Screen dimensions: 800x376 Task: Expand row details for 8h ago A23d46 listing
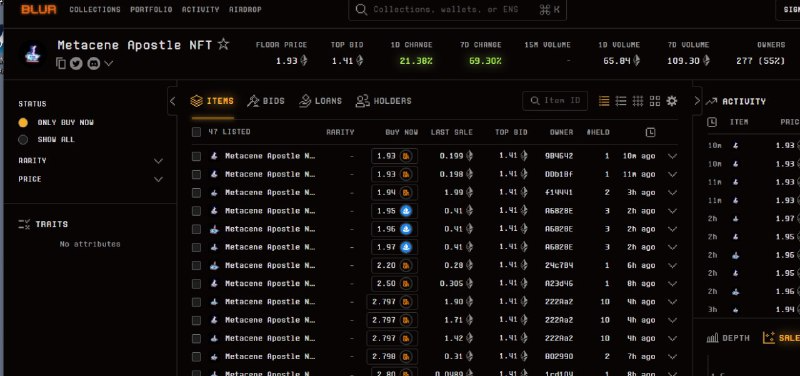(x=672, y=284)
